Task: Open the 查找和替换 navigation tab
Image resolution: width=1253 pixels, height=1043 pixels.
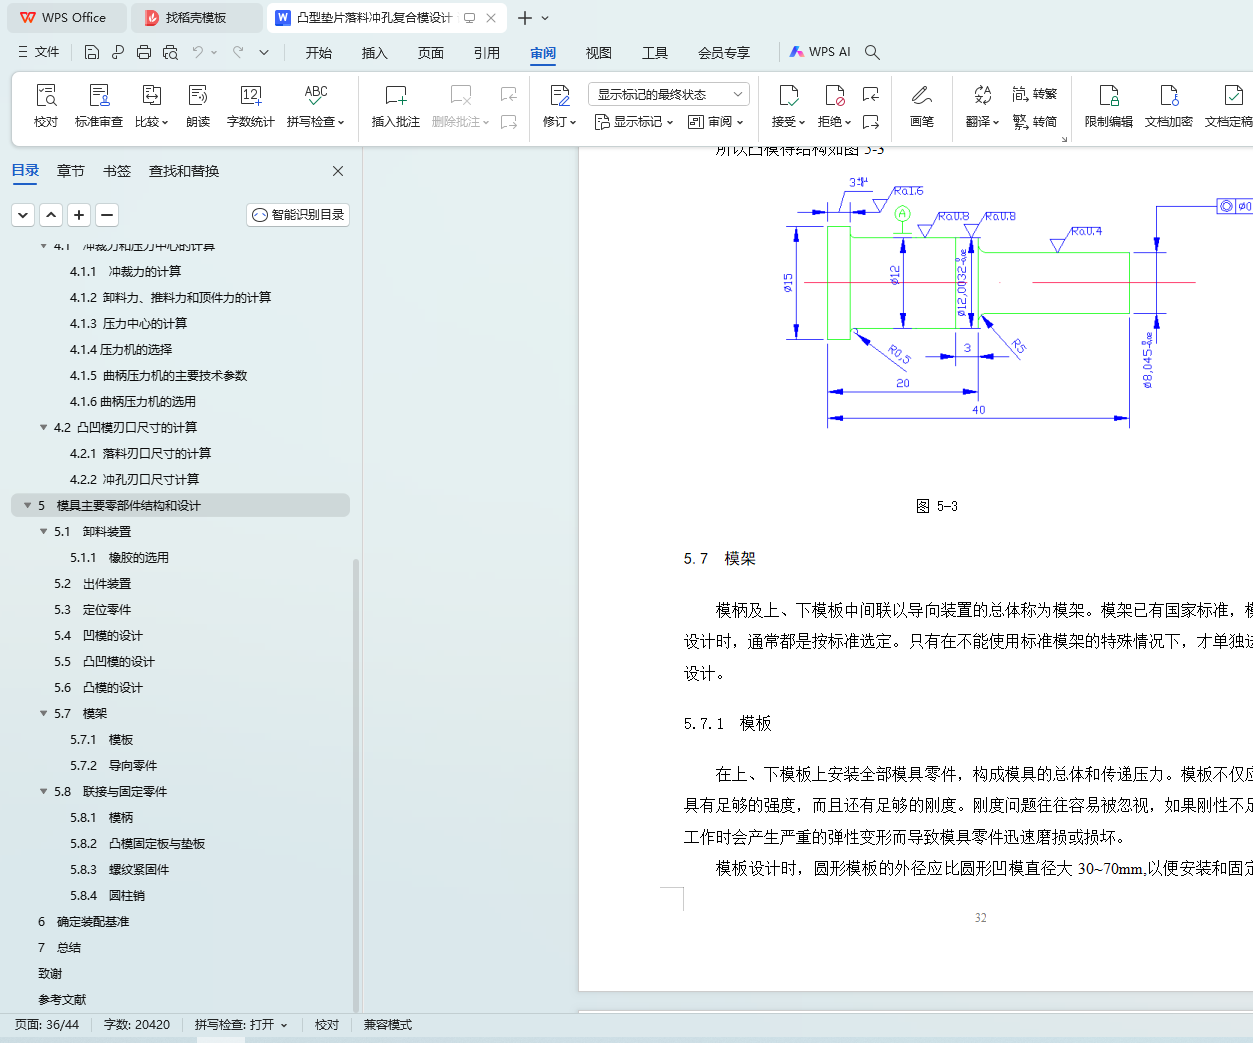Action: 184,171
